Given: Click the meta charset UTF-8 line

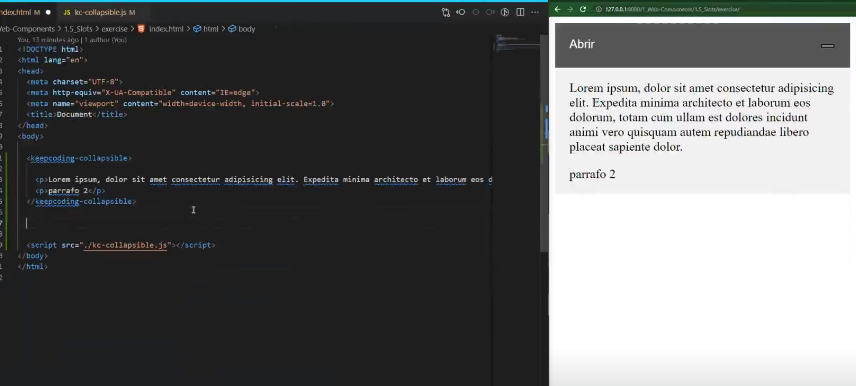Looking at the screenshot, I should [x=75, y=82].
